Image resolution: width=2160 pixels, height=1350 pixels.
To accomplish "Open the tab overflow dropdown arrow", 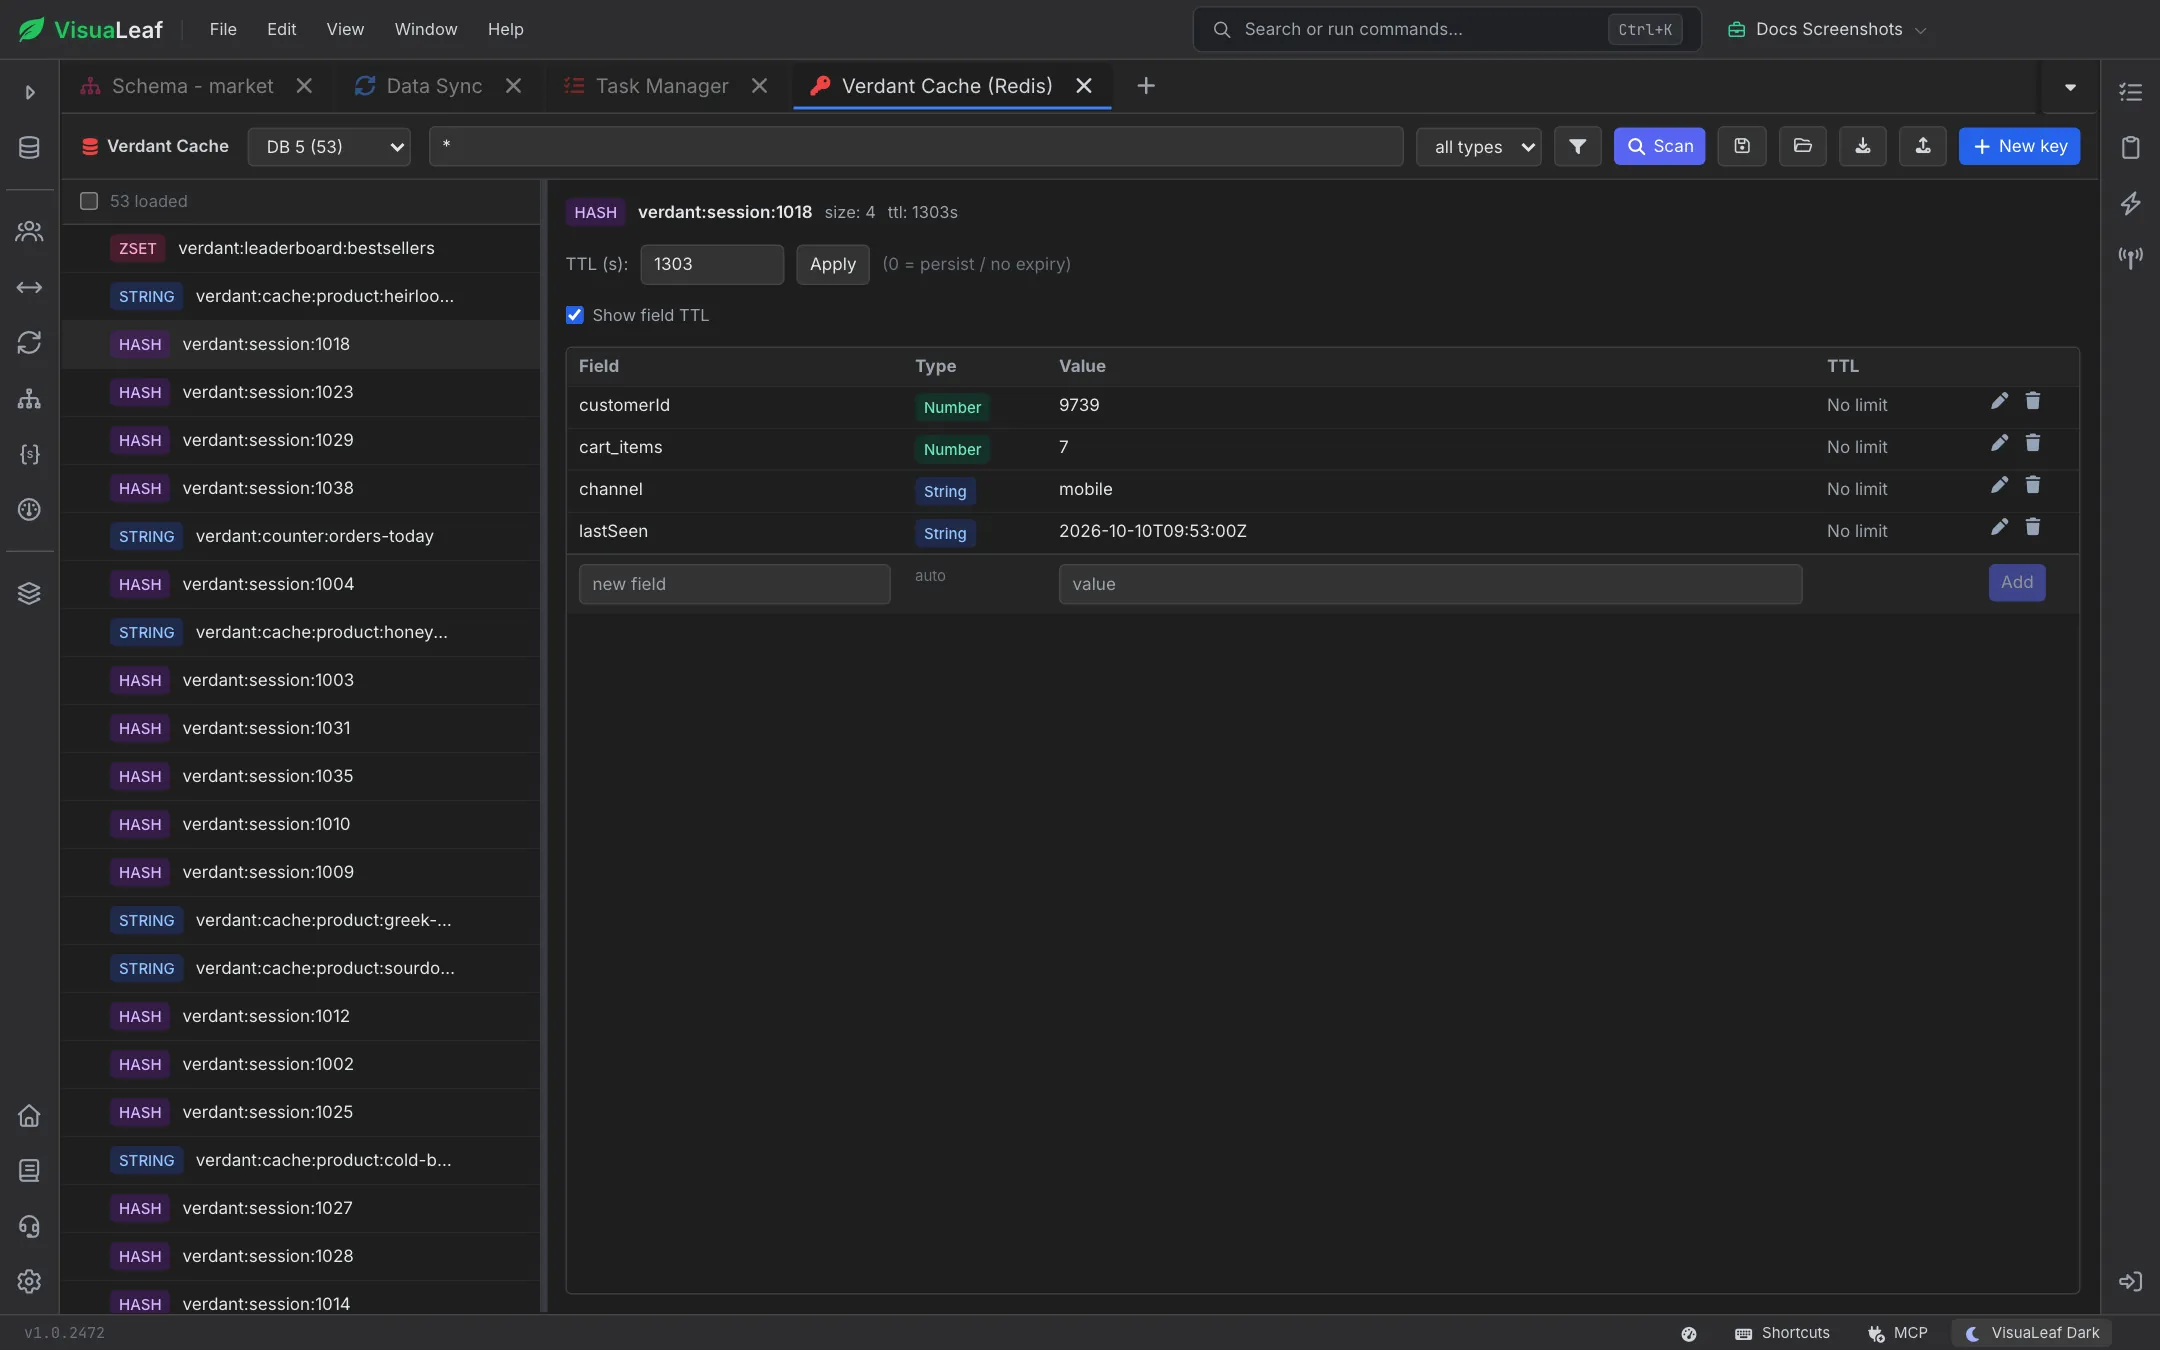I will tap(2070, 87).
